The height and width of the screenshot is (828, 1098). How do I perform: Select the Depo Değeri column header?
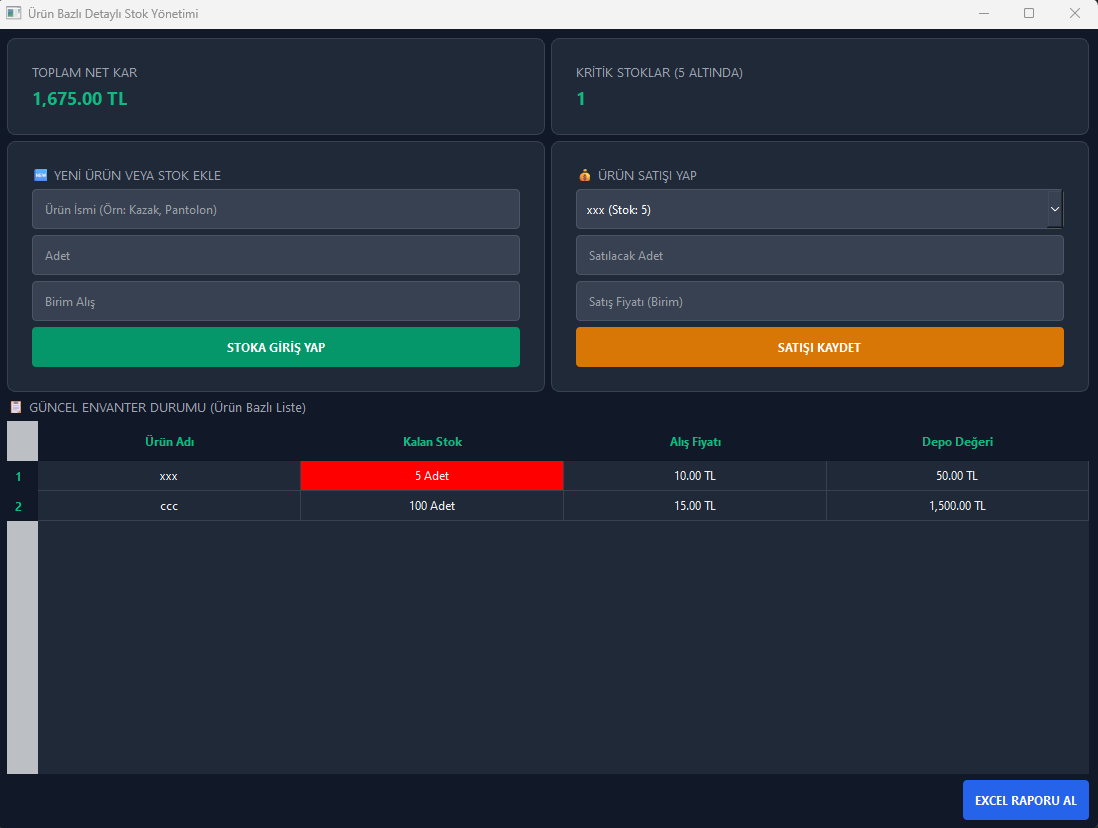pyautogui.click(x=957, y=441)
